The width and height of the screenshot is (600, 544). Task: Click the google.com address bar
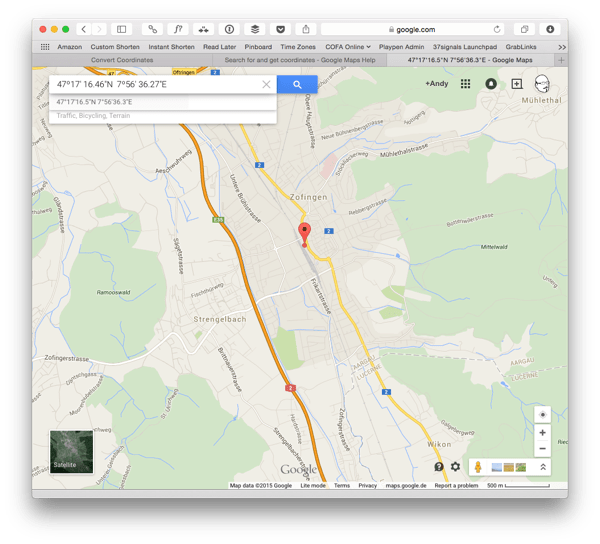(x=412, y=29)
